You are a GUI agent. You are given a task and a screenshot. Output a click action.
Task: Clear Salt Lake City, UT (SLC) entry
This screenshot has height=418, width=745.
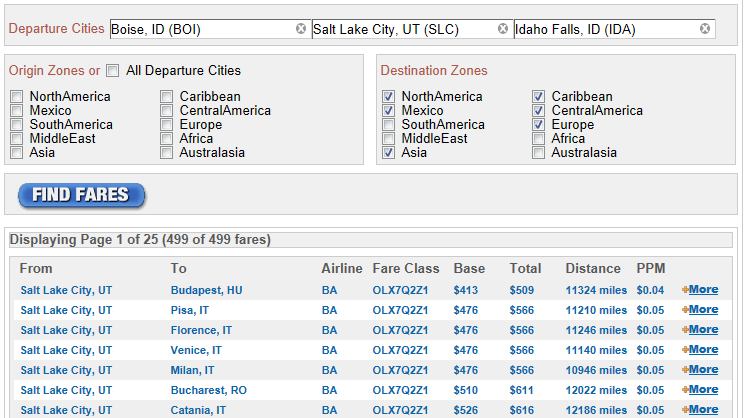pos(503,29)
